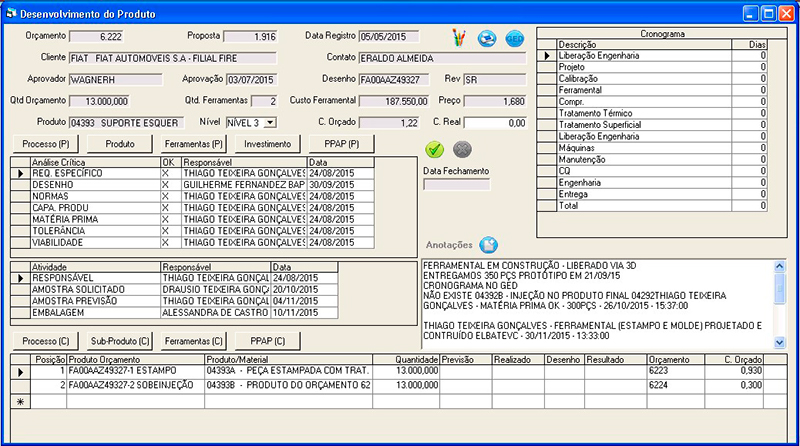Screen dimensions: 800x446
Task: Click the Custo Ferramental field
Action: [394, 101]
